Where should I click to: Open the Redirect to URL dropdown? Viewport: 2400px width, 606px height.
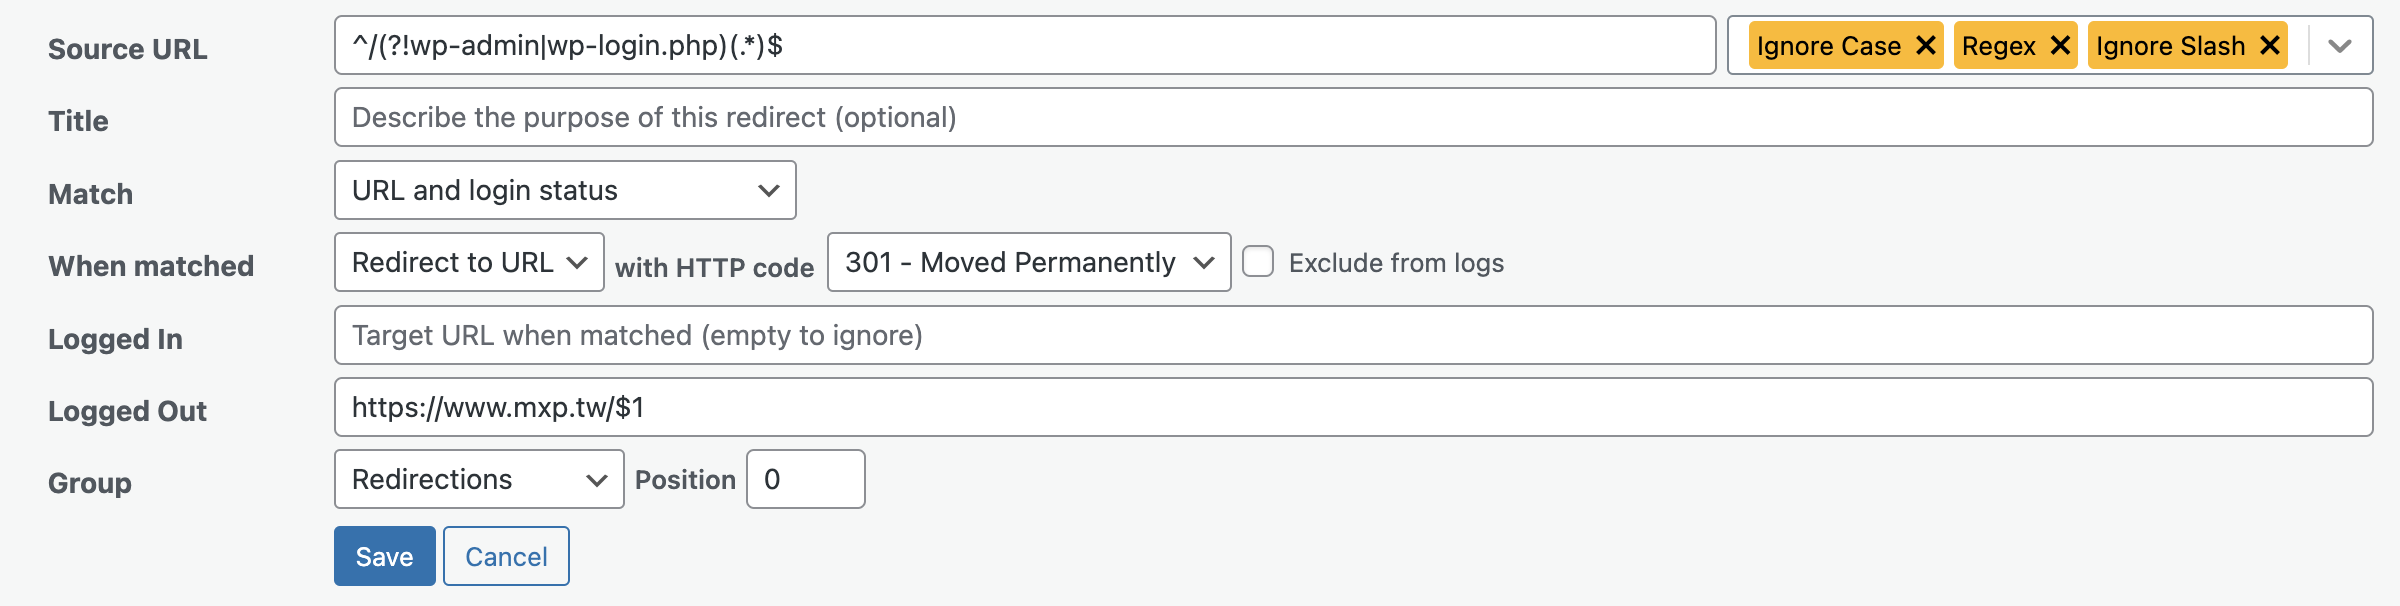pos(469,262)
